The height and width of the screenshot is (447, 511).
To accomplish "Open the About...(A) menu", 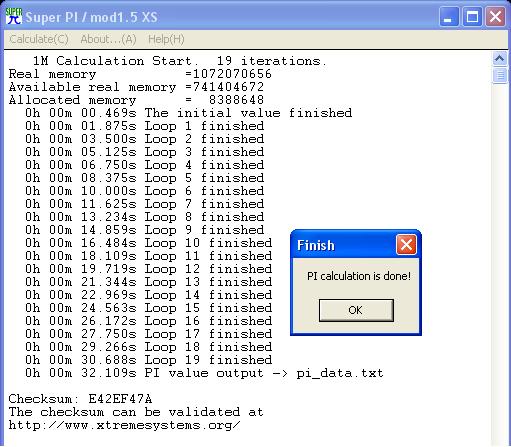I will pos(108,39).
